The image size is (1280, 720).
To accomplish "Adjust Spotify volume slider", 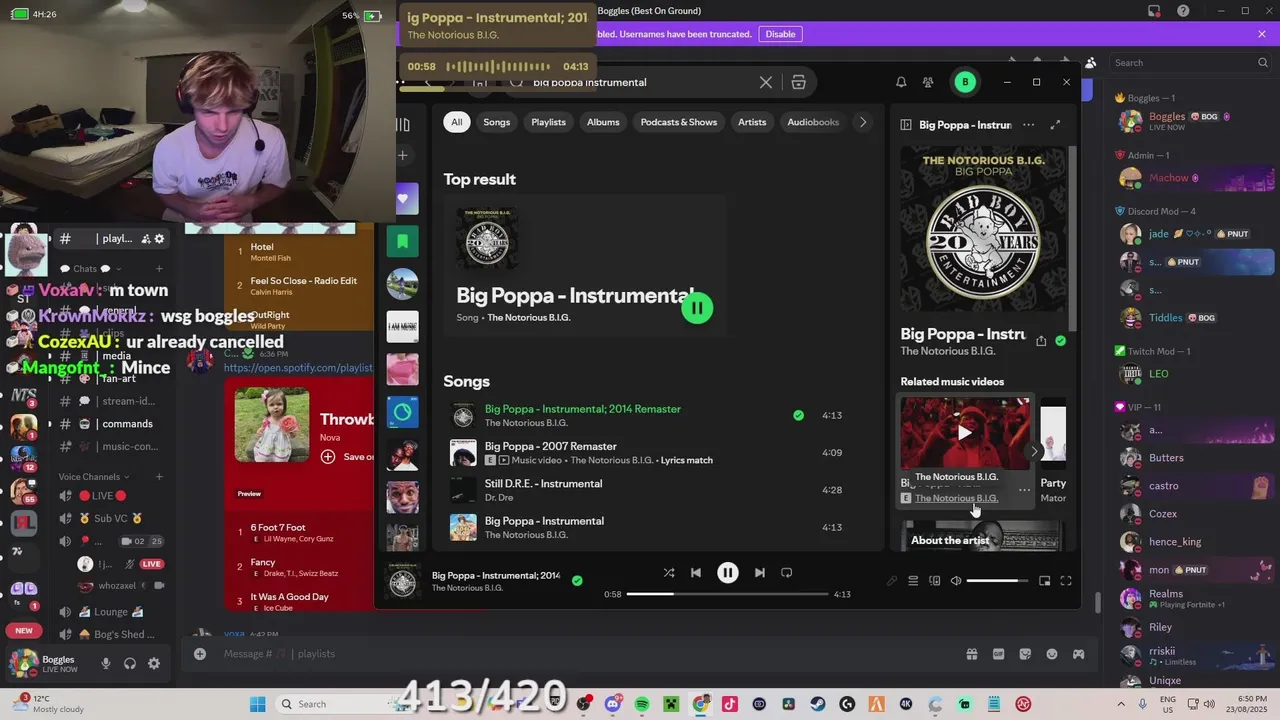I will (997, 581).
